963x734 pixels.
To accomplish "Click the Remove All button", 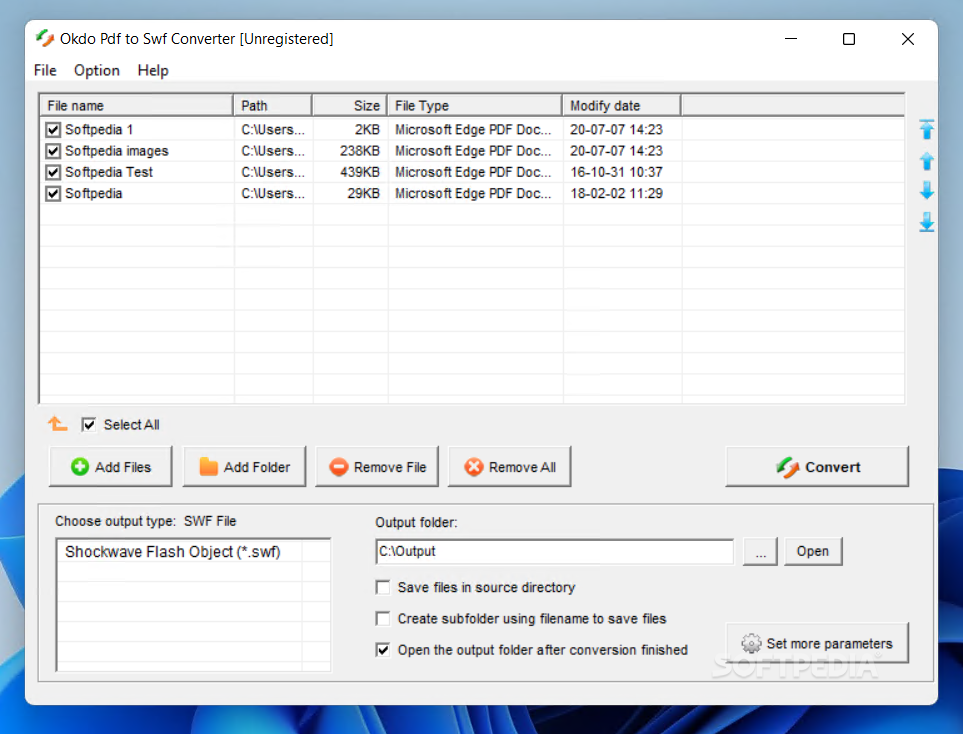I will 510,467.
